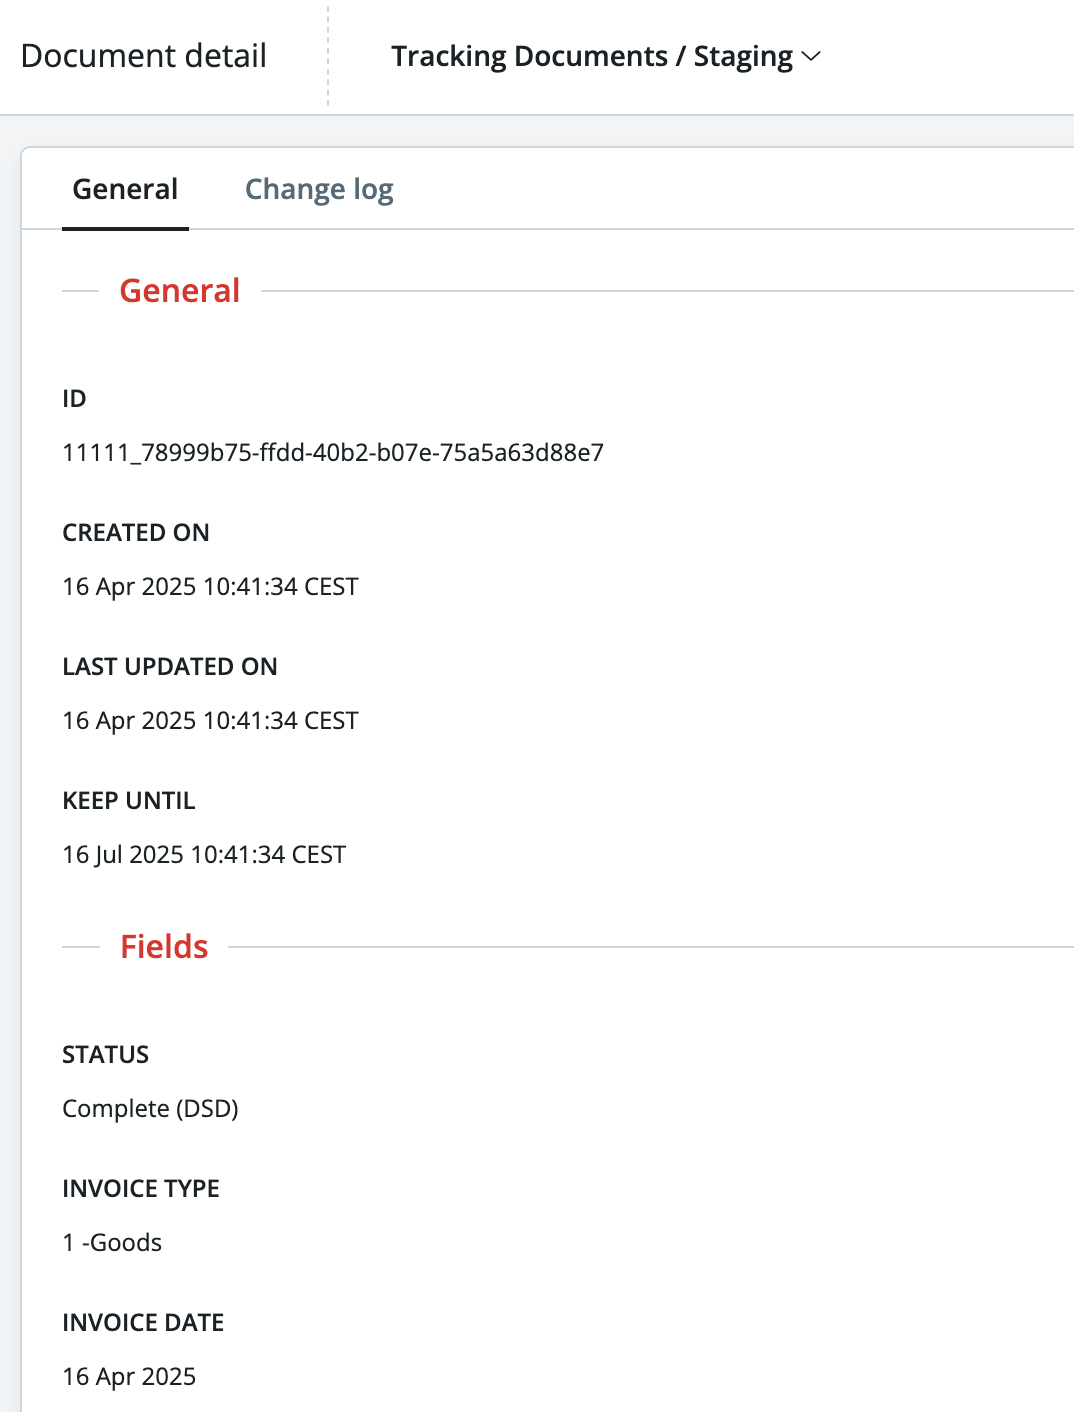This screenshot has width=1074, height=1412.
Task: Select the General tab
Action: [x=125, y=189]
